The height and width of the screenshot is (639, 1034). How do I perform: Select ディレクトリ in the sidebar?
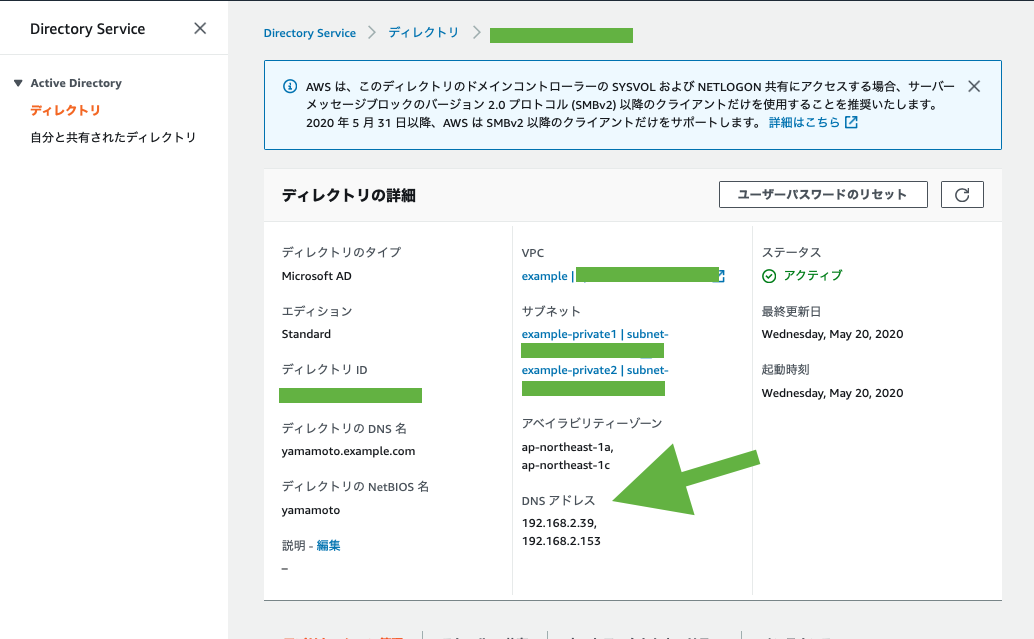click(x=65, y=110)
